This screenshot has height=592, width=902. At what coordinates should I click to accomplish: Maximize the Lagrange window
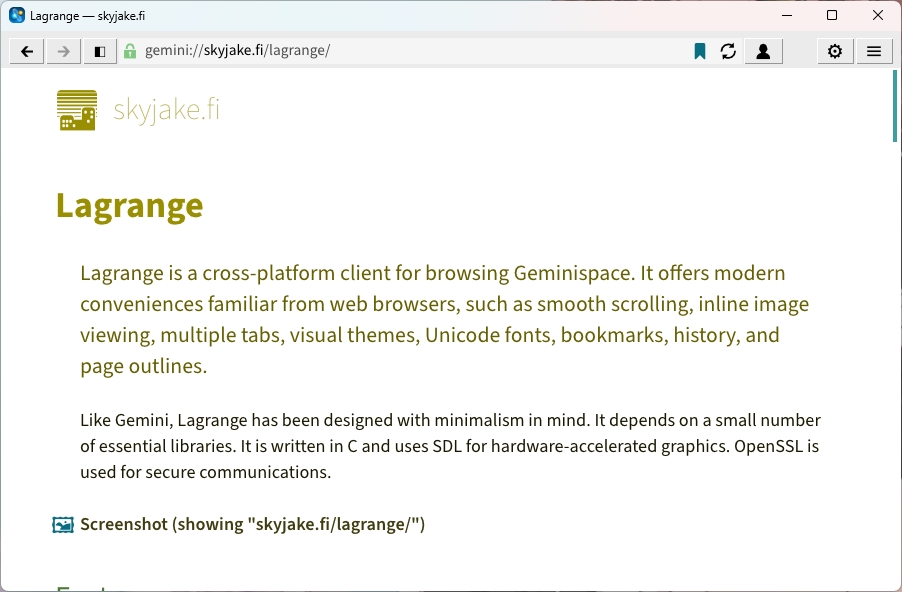click(832, 16)
